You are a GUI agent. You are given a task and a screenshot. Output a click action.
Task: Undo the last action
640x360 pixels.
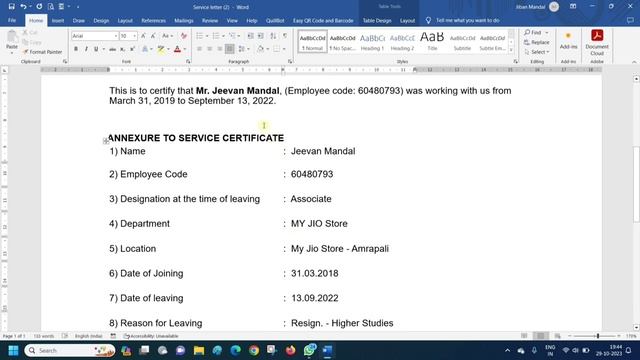[x=23, y=7]
